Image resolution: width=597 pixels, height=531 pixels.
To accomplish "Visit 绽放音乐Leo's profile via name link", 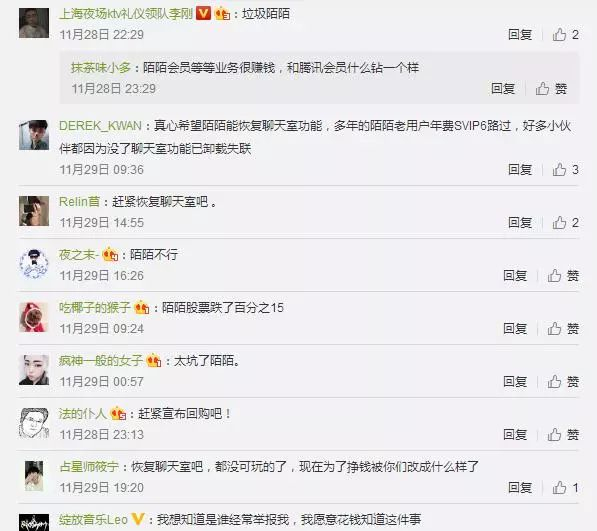I will (x=93, y=519).
